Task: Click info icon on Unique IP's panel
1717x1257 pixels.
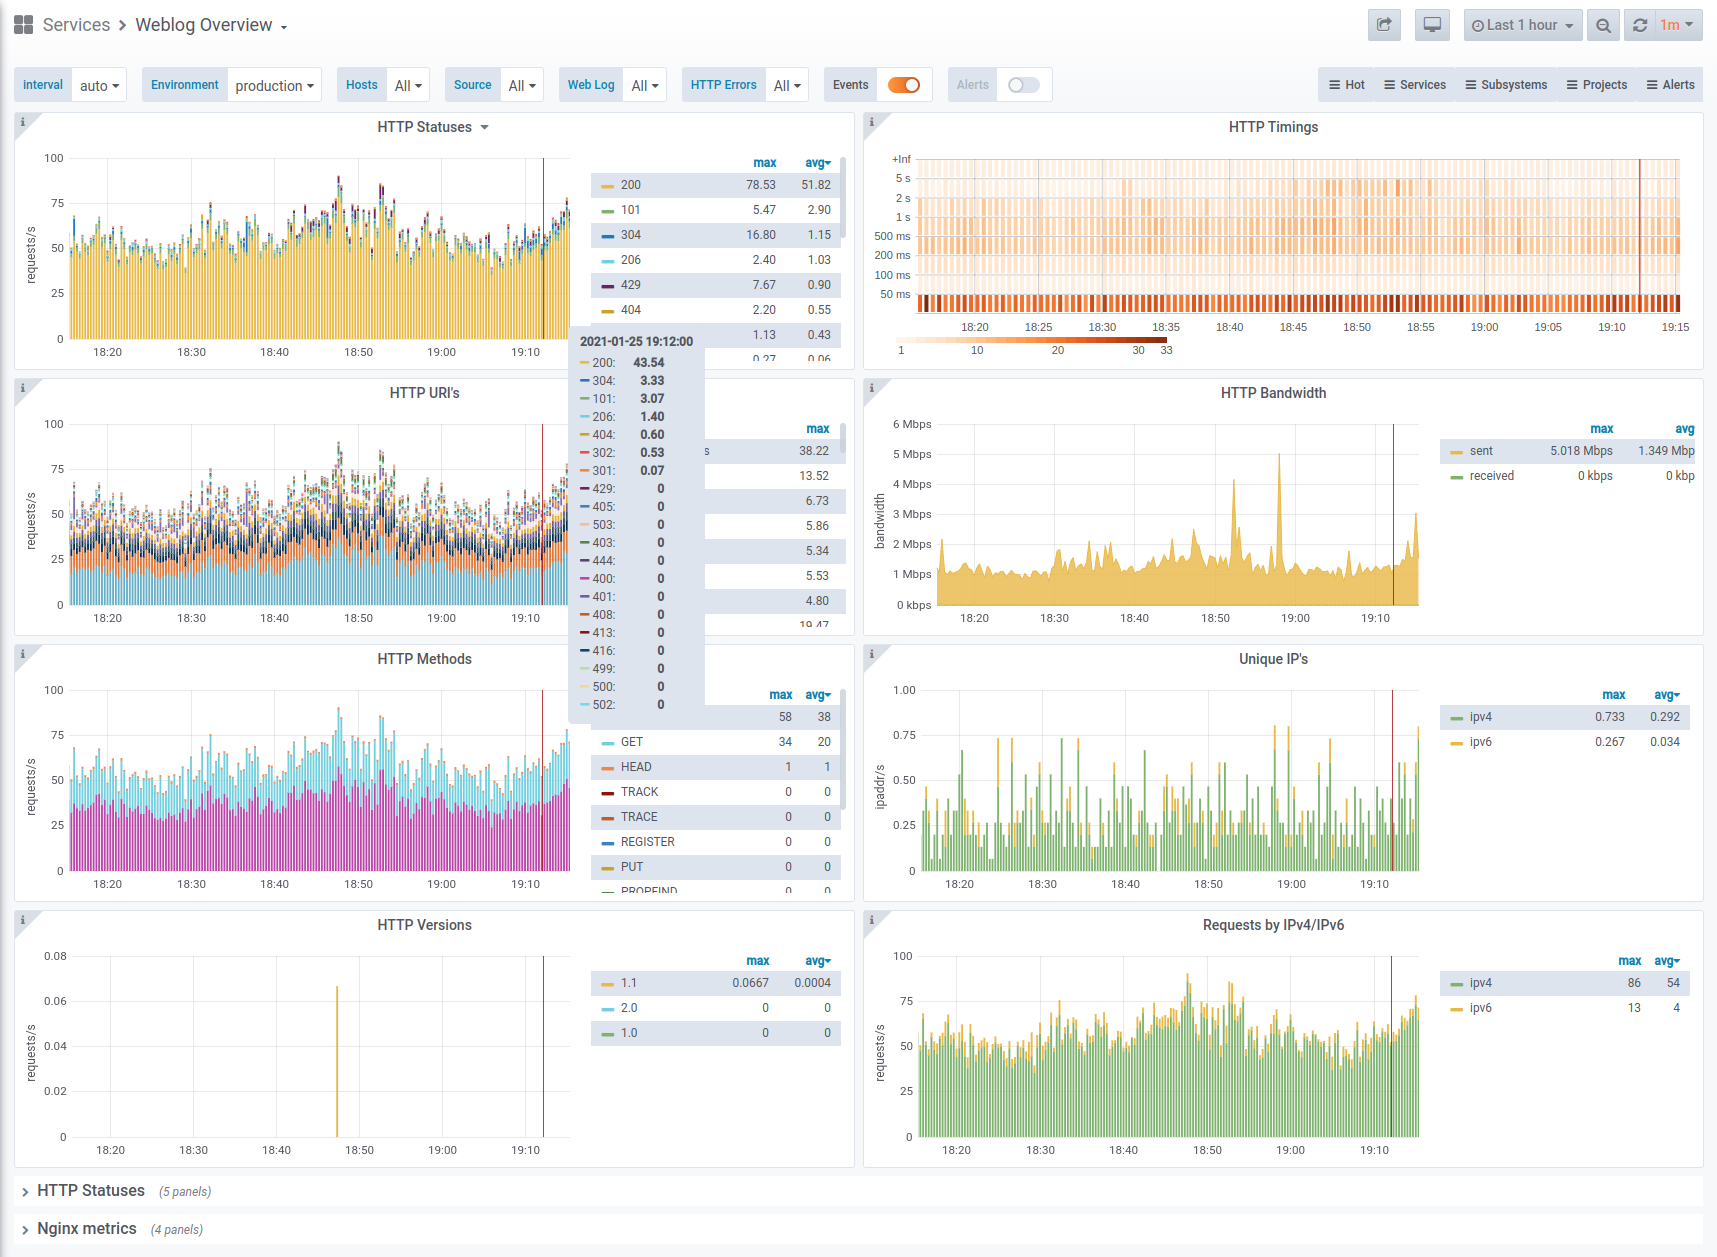Action: point(872,654)
